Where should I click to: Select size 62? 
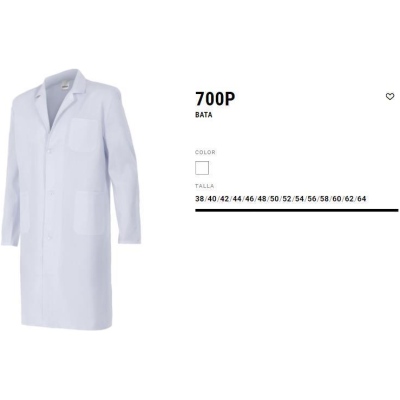349,199
